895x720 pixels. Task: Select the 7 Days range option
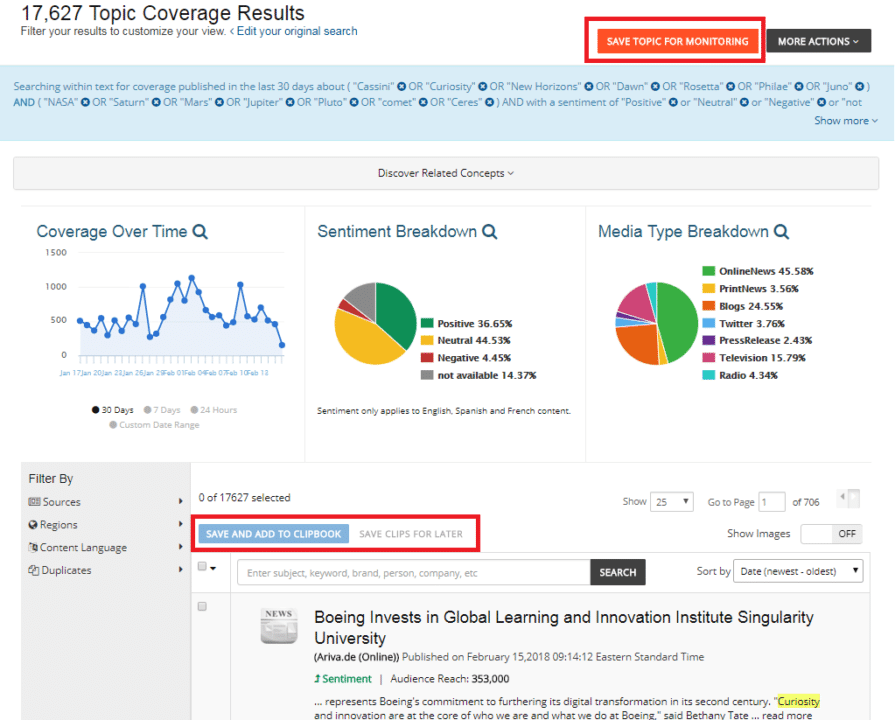click(162, 410)
